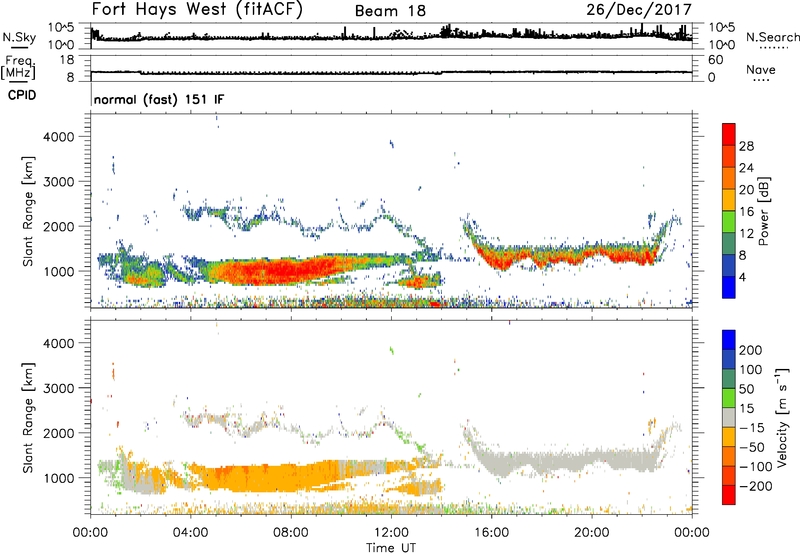Click the 'CPID' row label
This screenshot has height=554, width=800.
tap(22, 95)
